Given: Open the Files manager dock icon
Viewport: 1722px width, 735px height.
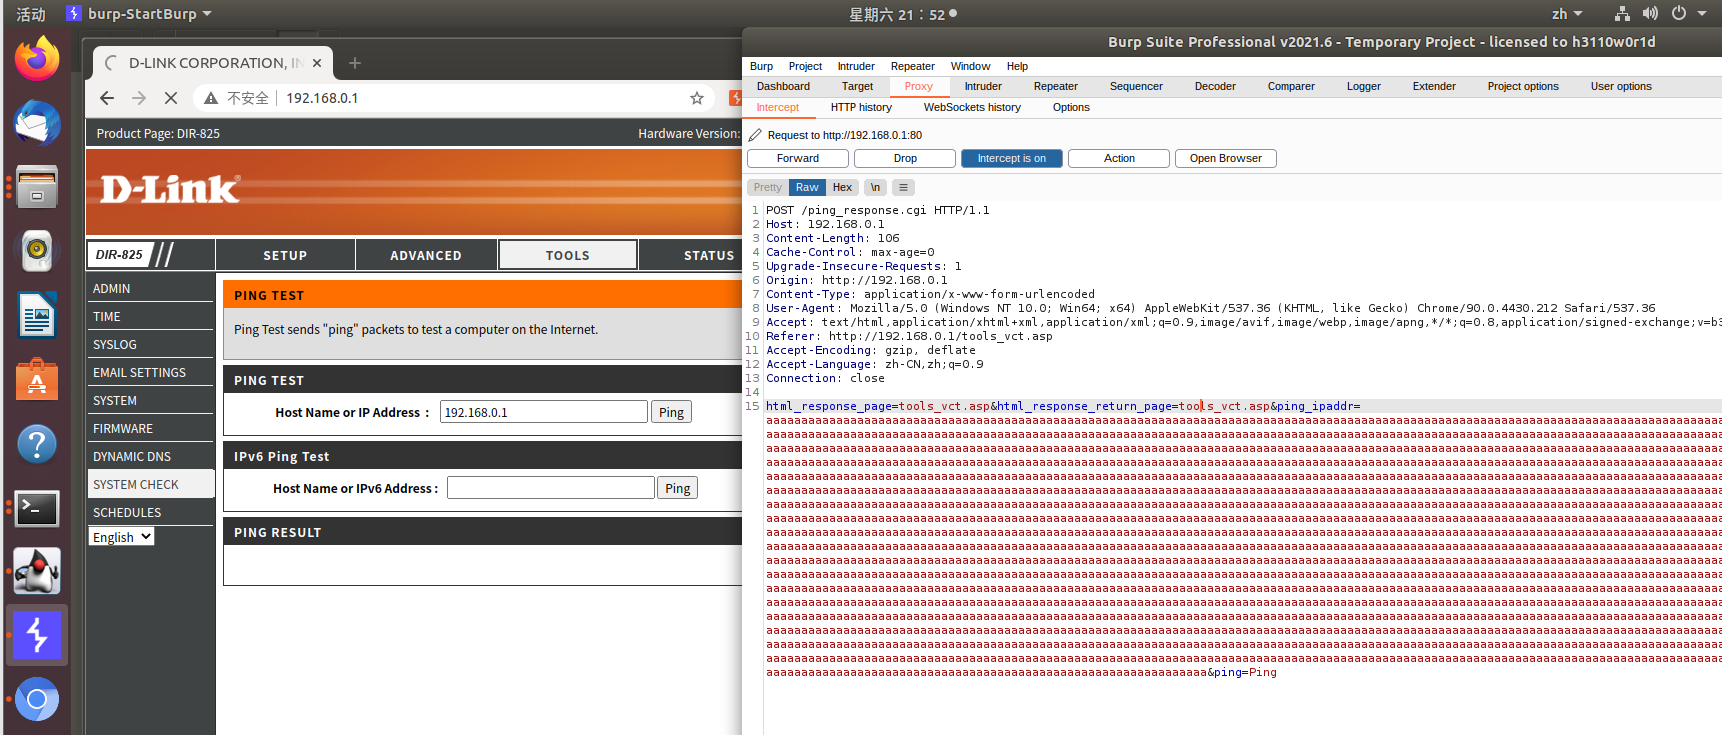Looking at the screenshot, I should point(37,187).
